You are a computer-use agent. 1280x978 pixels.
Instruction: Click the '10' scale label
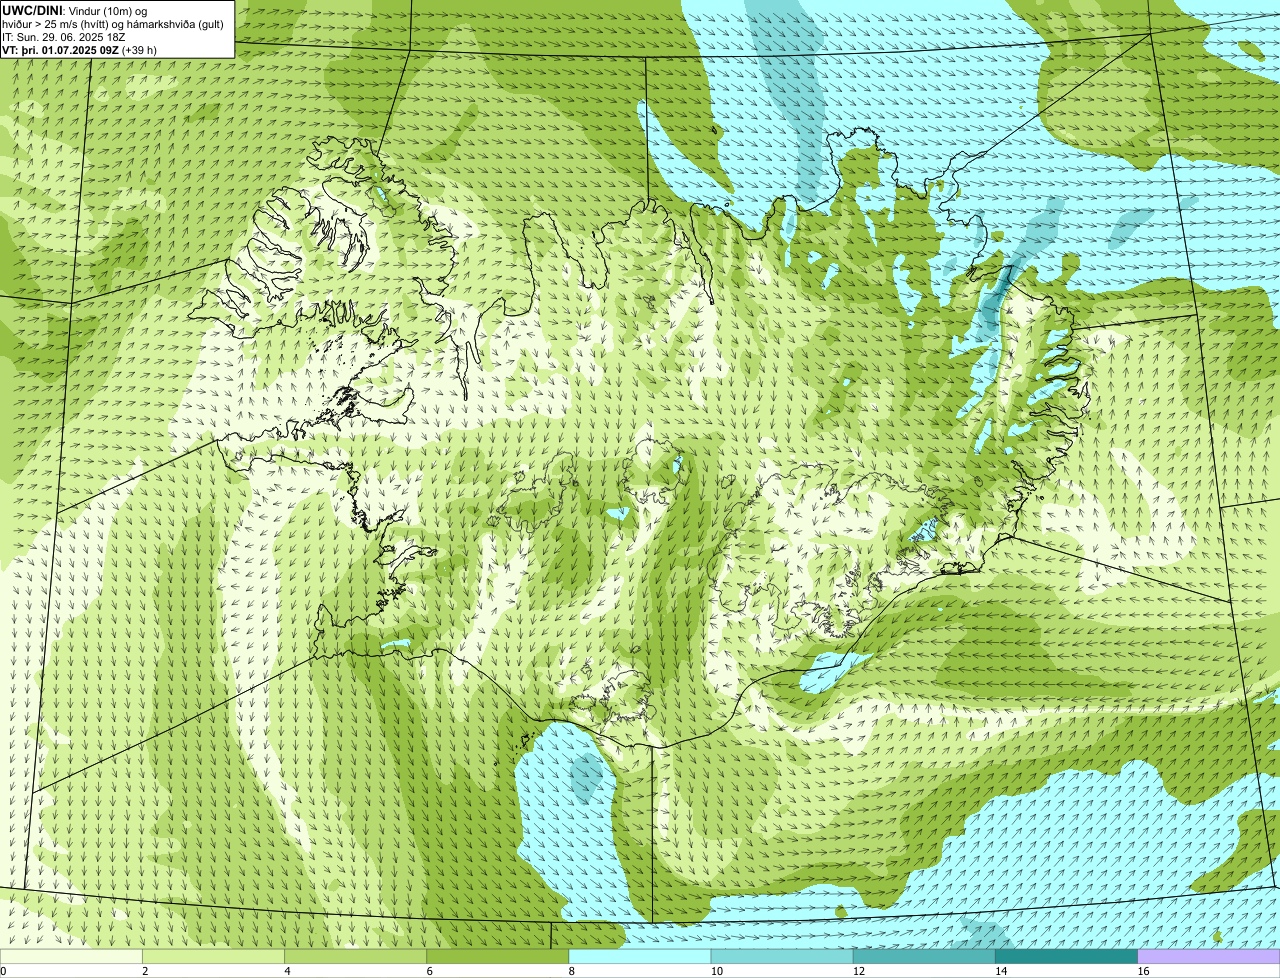pyautogui.click(x=716, y=971)
